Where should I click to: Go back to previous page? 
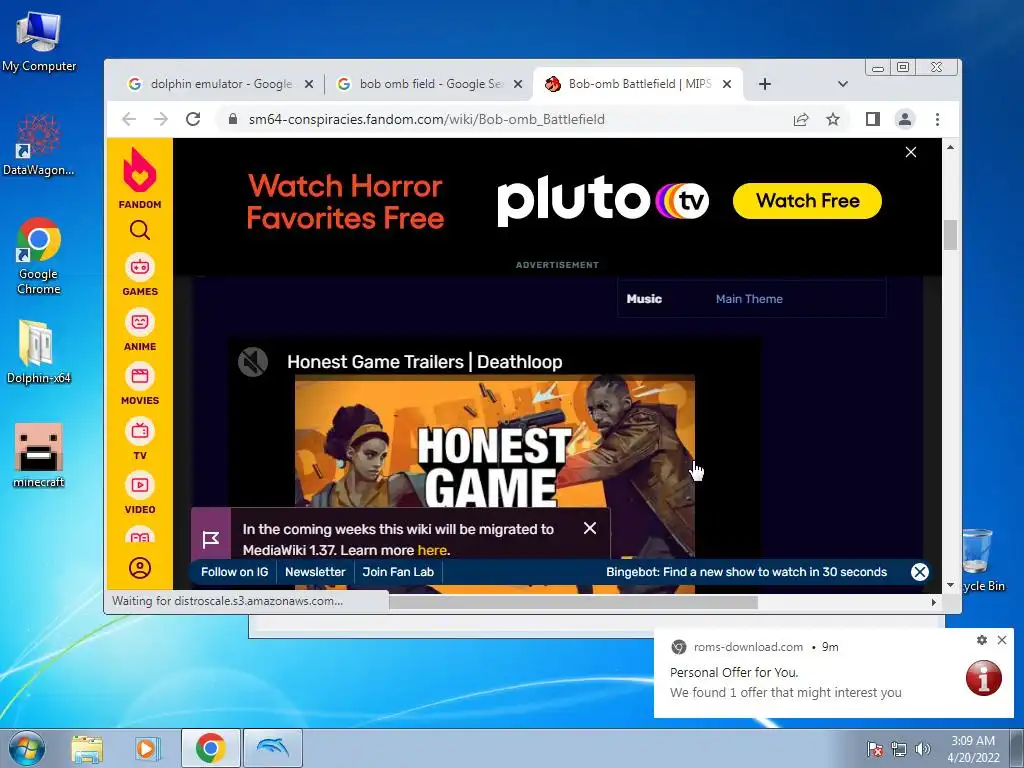pyautogui.click(x=129, y=119)
